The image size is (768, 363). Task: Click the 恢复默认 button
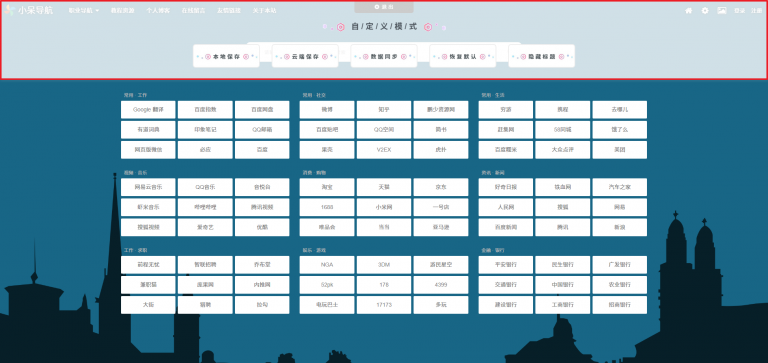(x=463, y=56)
